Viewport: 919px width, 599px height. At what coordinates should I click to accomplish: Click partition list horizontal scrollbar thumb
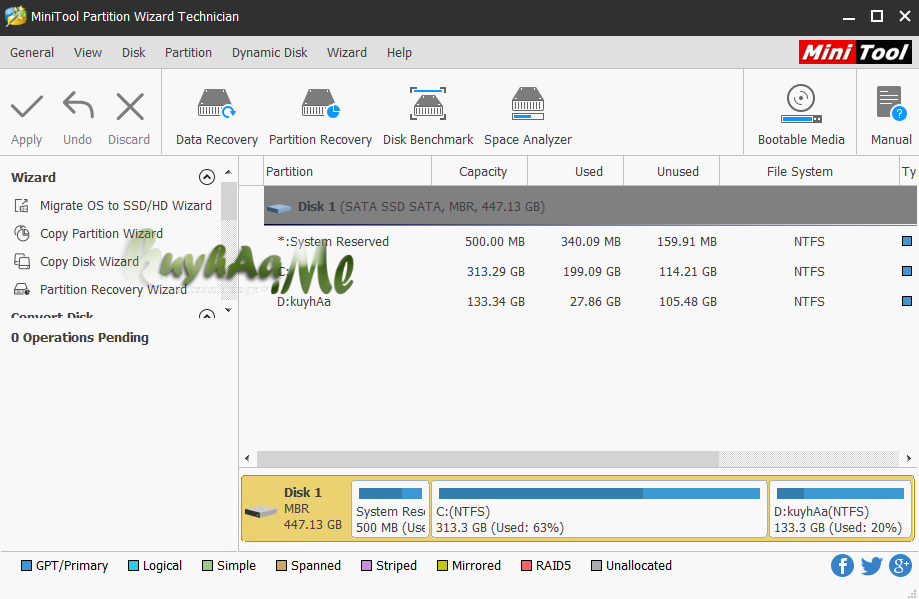click(488, 458)
